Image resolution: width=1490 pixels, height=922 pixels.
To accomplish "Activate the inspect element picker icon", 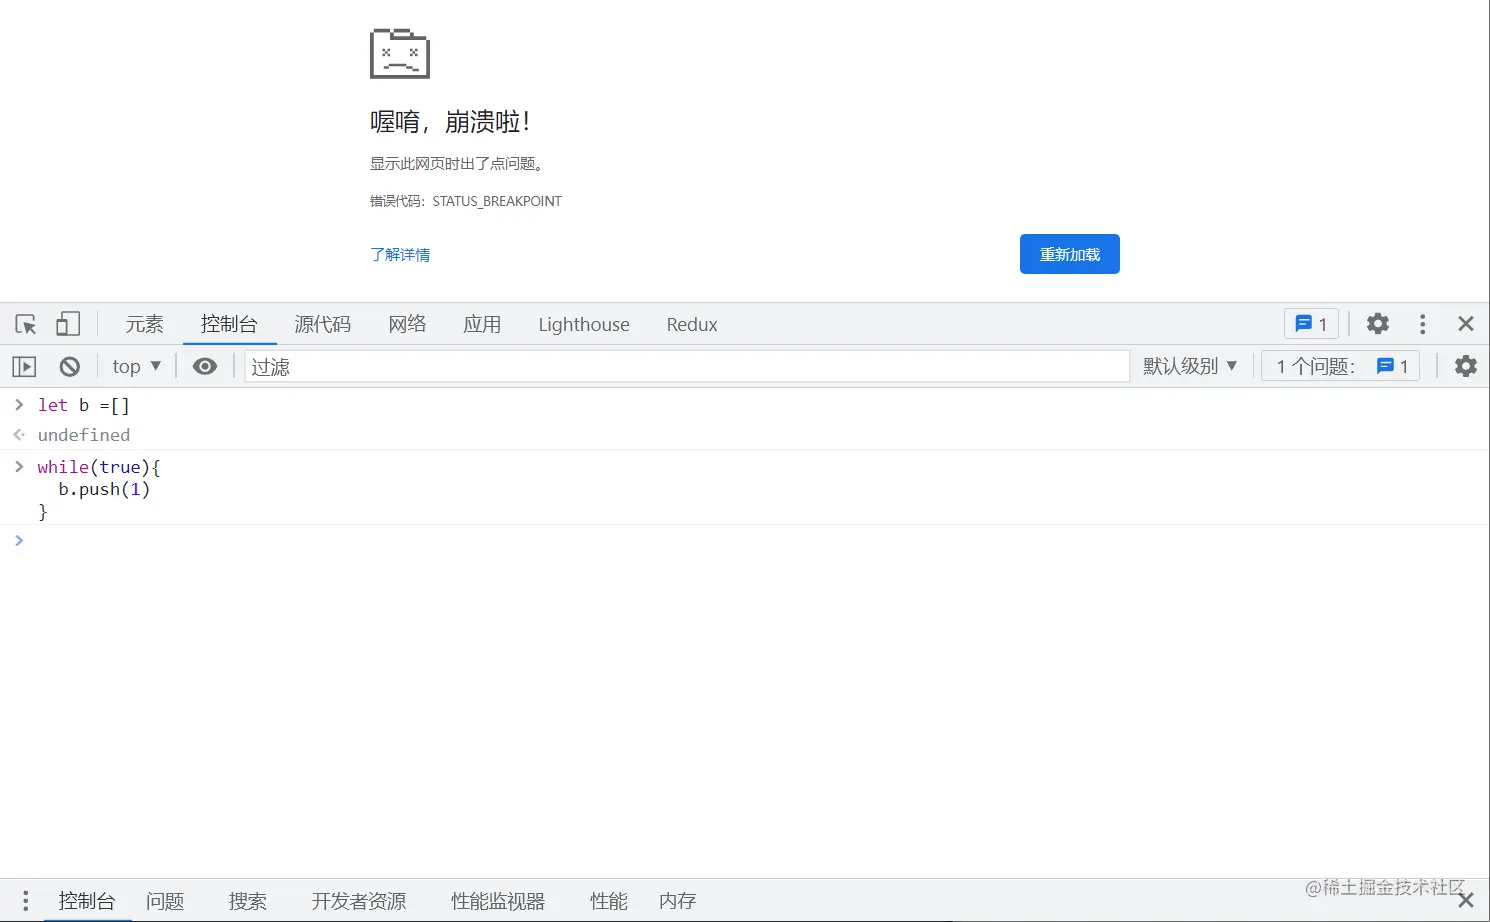I will tap(26, 324).
